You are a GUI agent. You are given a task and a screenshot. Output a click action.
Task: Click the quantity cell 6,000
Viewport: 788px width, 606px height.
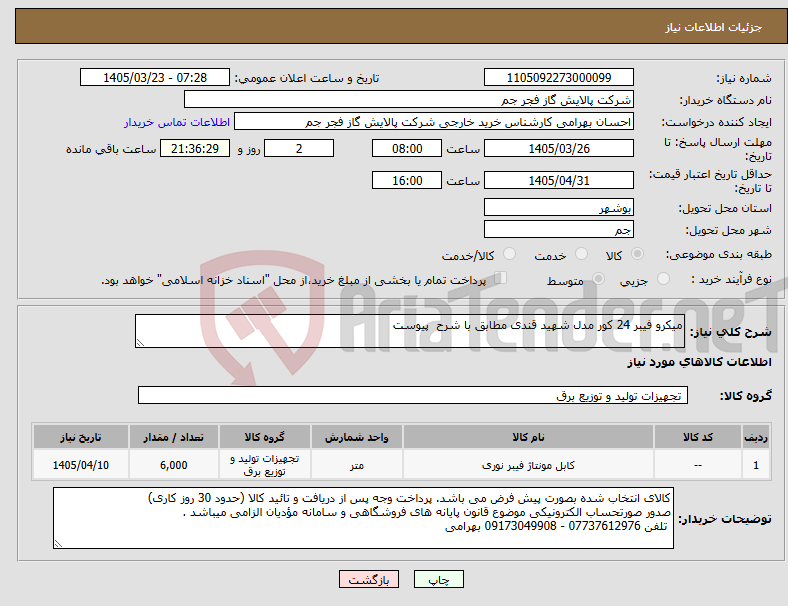click(x=173, y=465)
